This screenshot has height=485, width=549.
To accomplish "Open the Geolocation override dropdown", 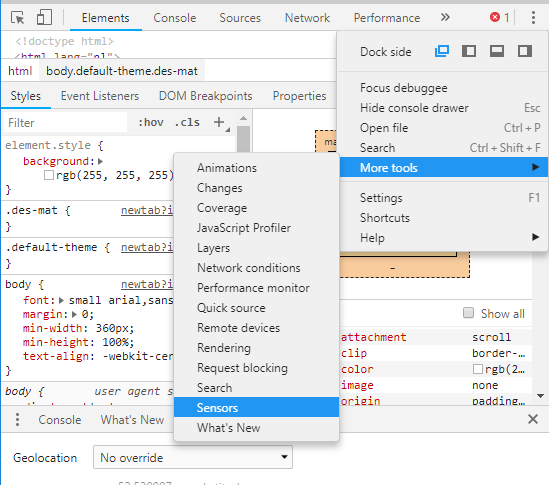I will pos(193,457).
